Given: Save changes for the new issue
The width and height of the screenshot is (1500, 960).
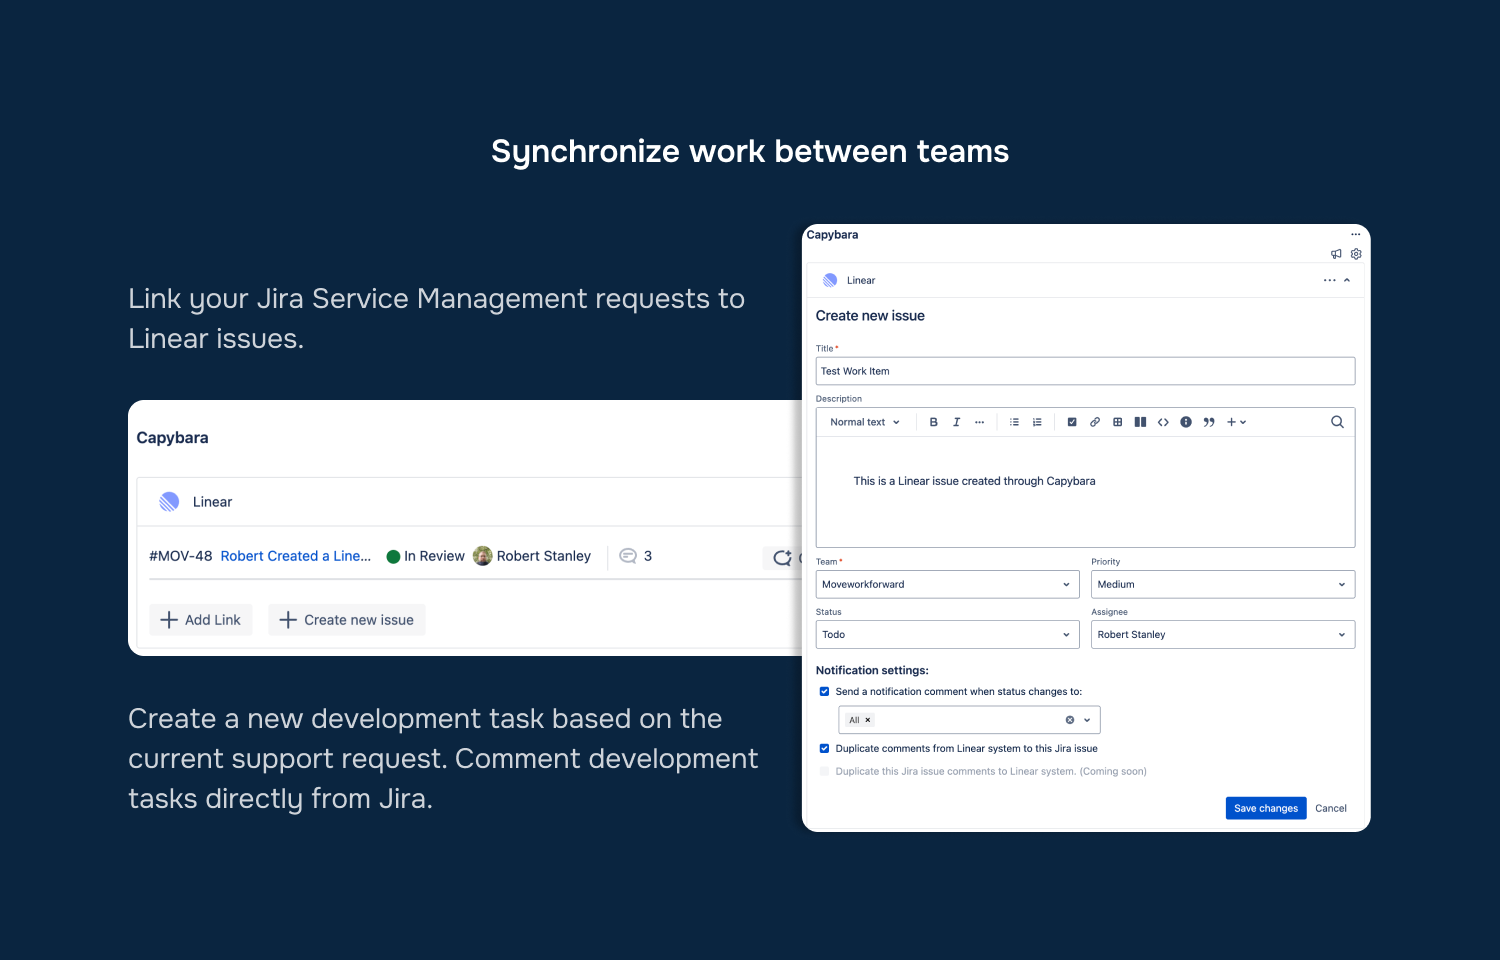Looking at the screenshot, I should (x=1265, y=808).
